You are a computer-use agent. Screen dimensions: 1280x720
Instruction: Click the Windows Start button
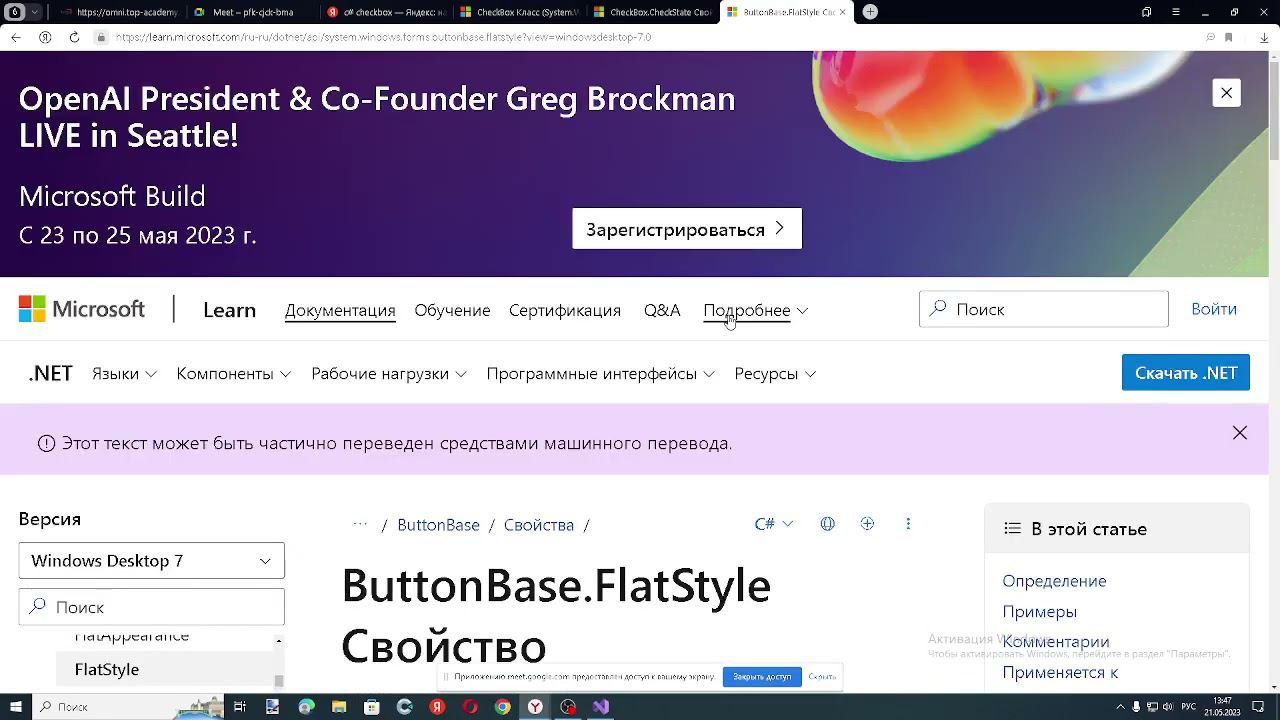(15, 707)
